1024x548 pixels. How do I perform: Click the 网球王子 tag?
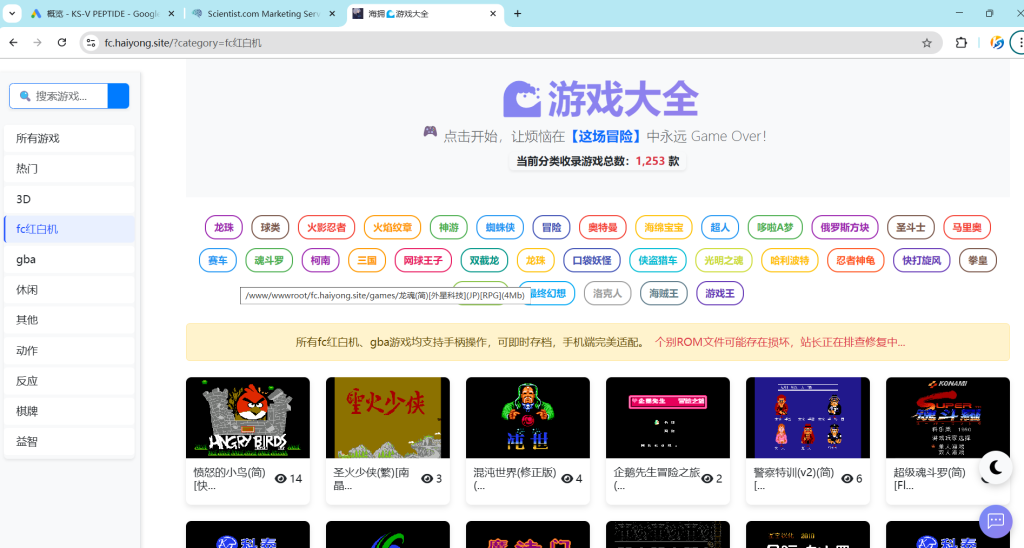click(x=423, y=260)
